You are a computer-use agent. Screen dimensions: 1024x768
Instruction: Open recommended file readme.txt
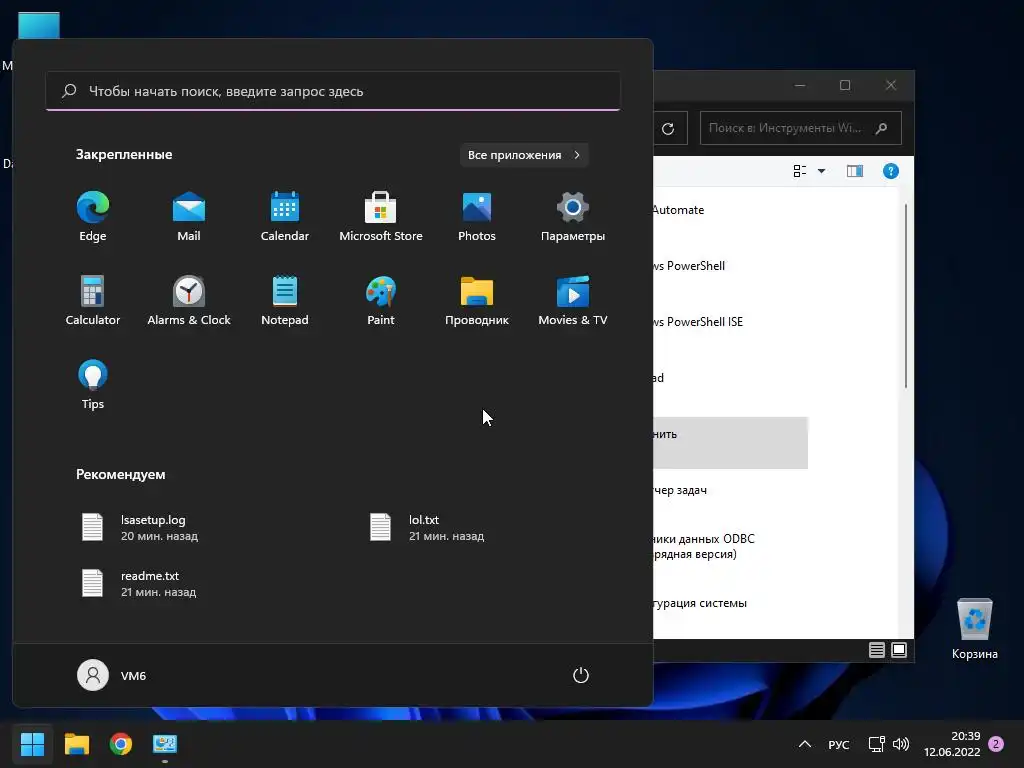point(139,583)
